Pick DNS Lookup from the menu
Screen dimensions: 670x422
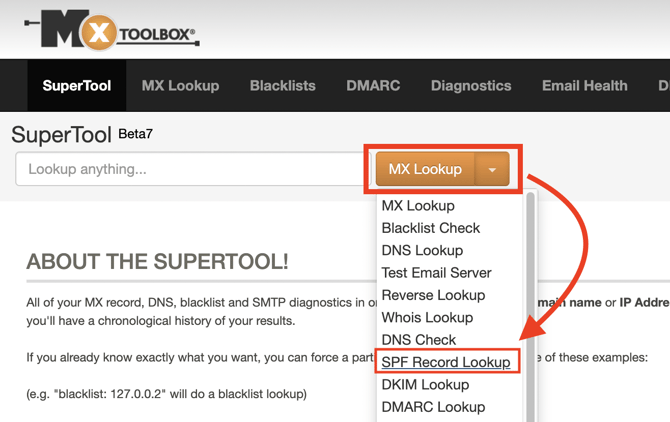[x=422, y=250]
